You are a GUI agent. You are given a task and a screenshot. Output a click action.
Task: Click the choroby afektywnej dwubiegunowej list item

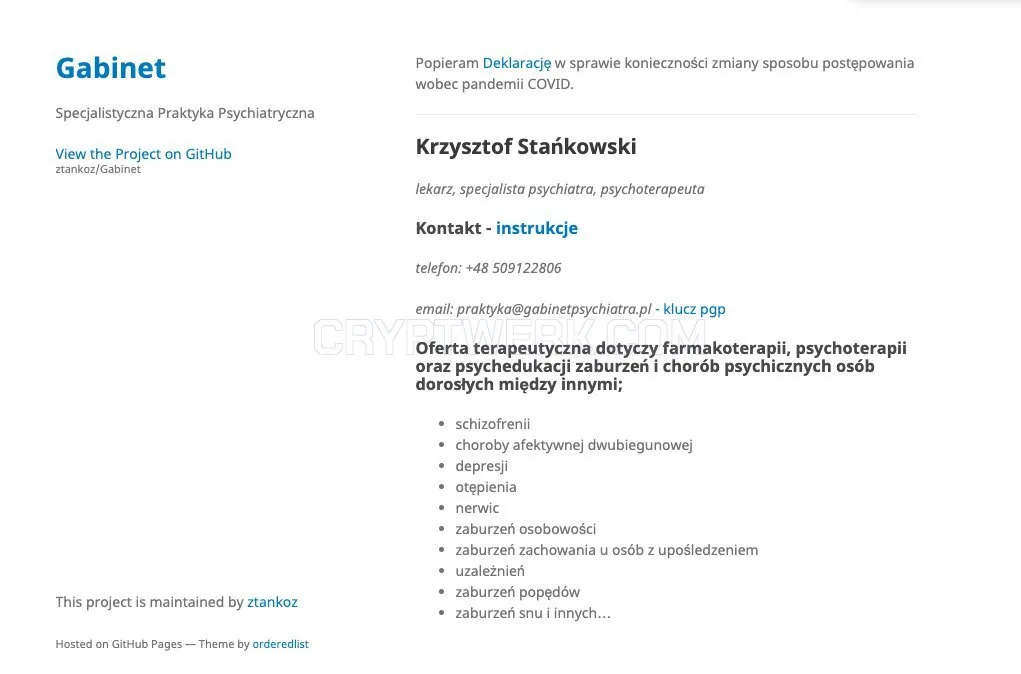coord(574,445)
